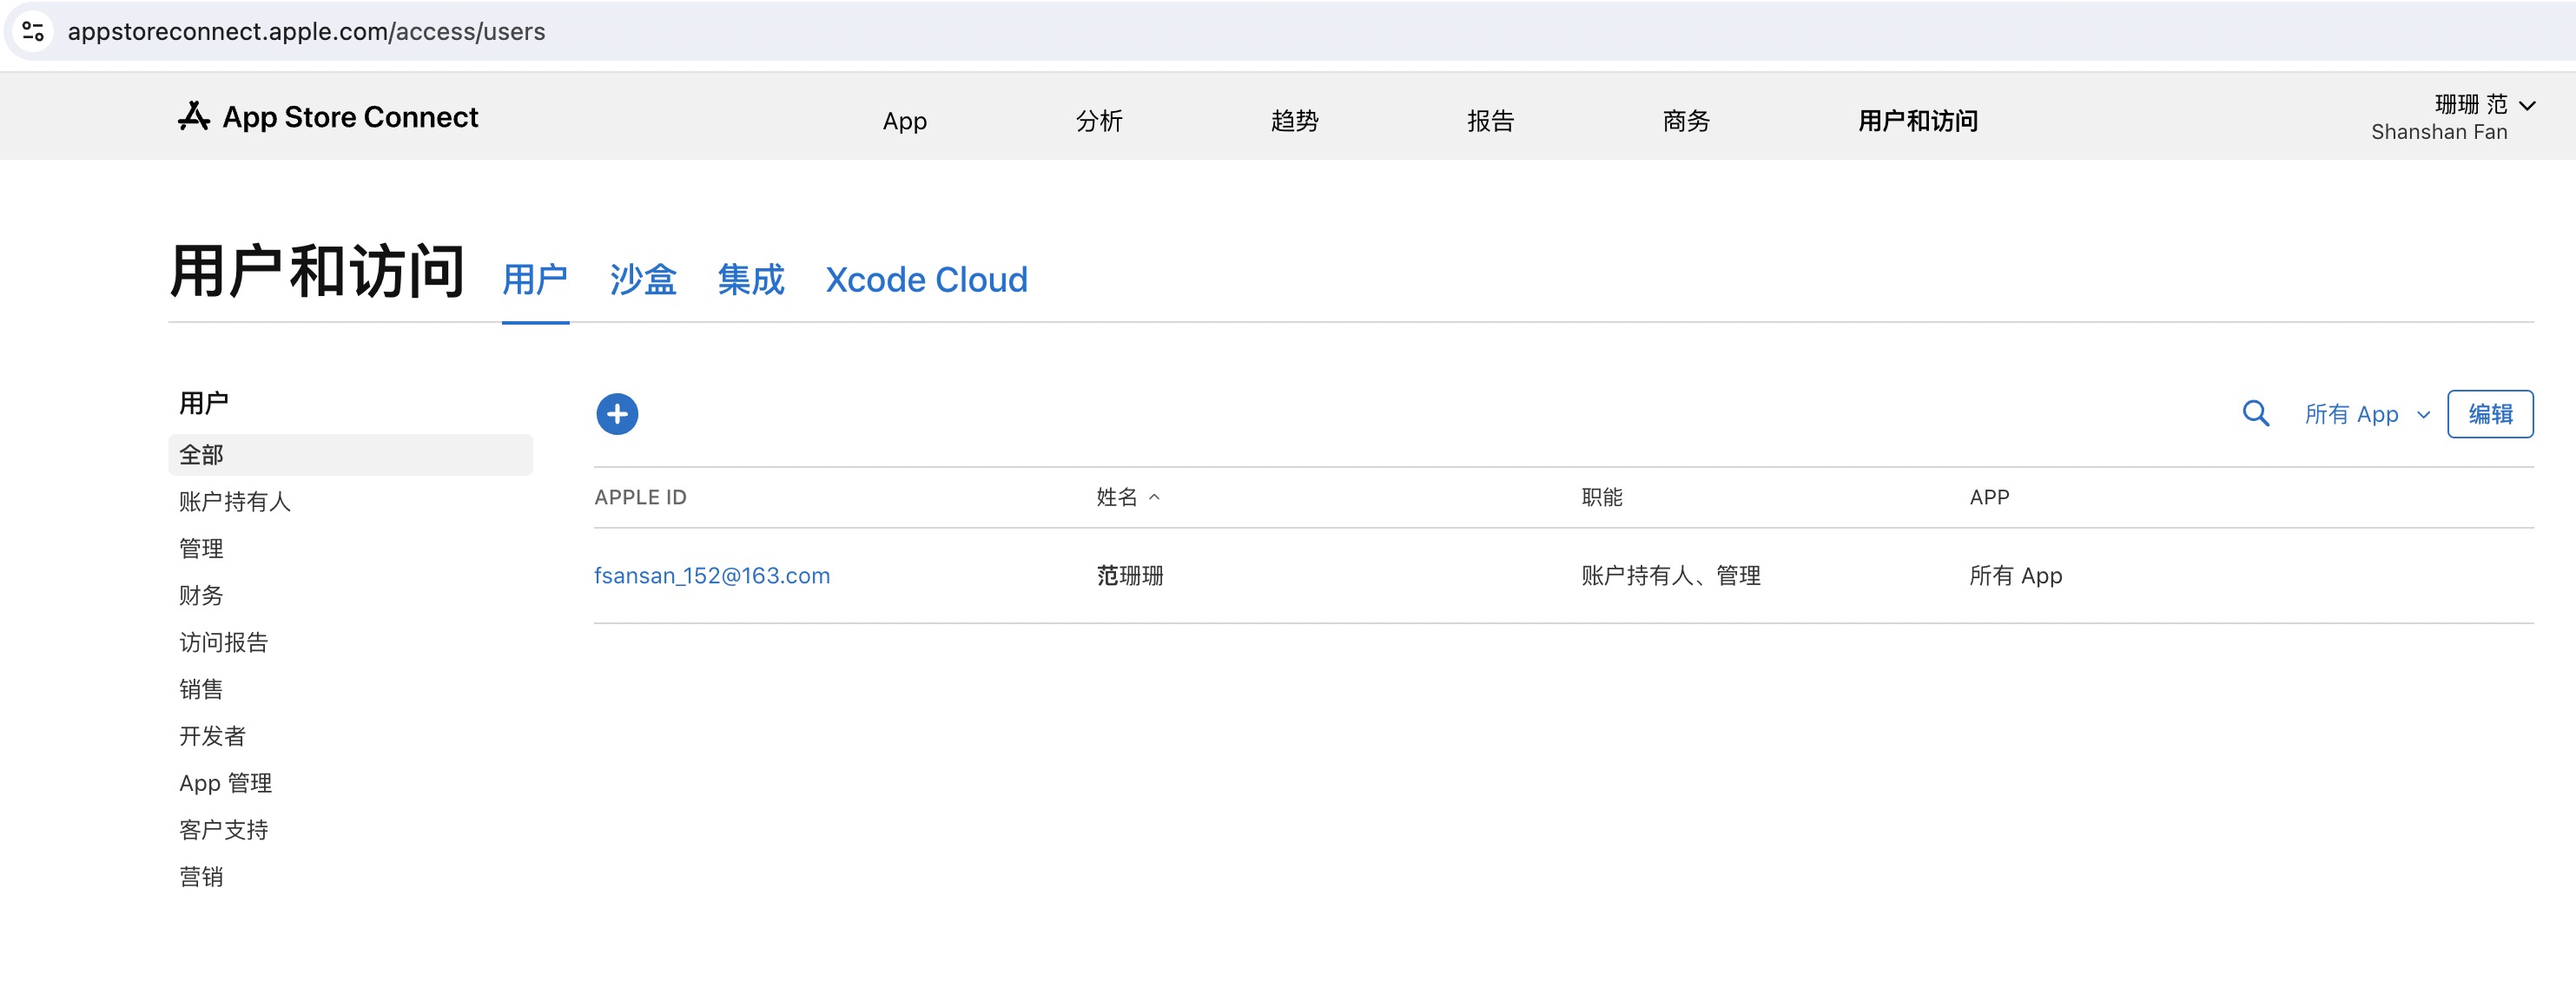This screenshot has width=2576, height=1007.
Task: Open the fsansan_152@163.com user link
Action: [711, 576]
